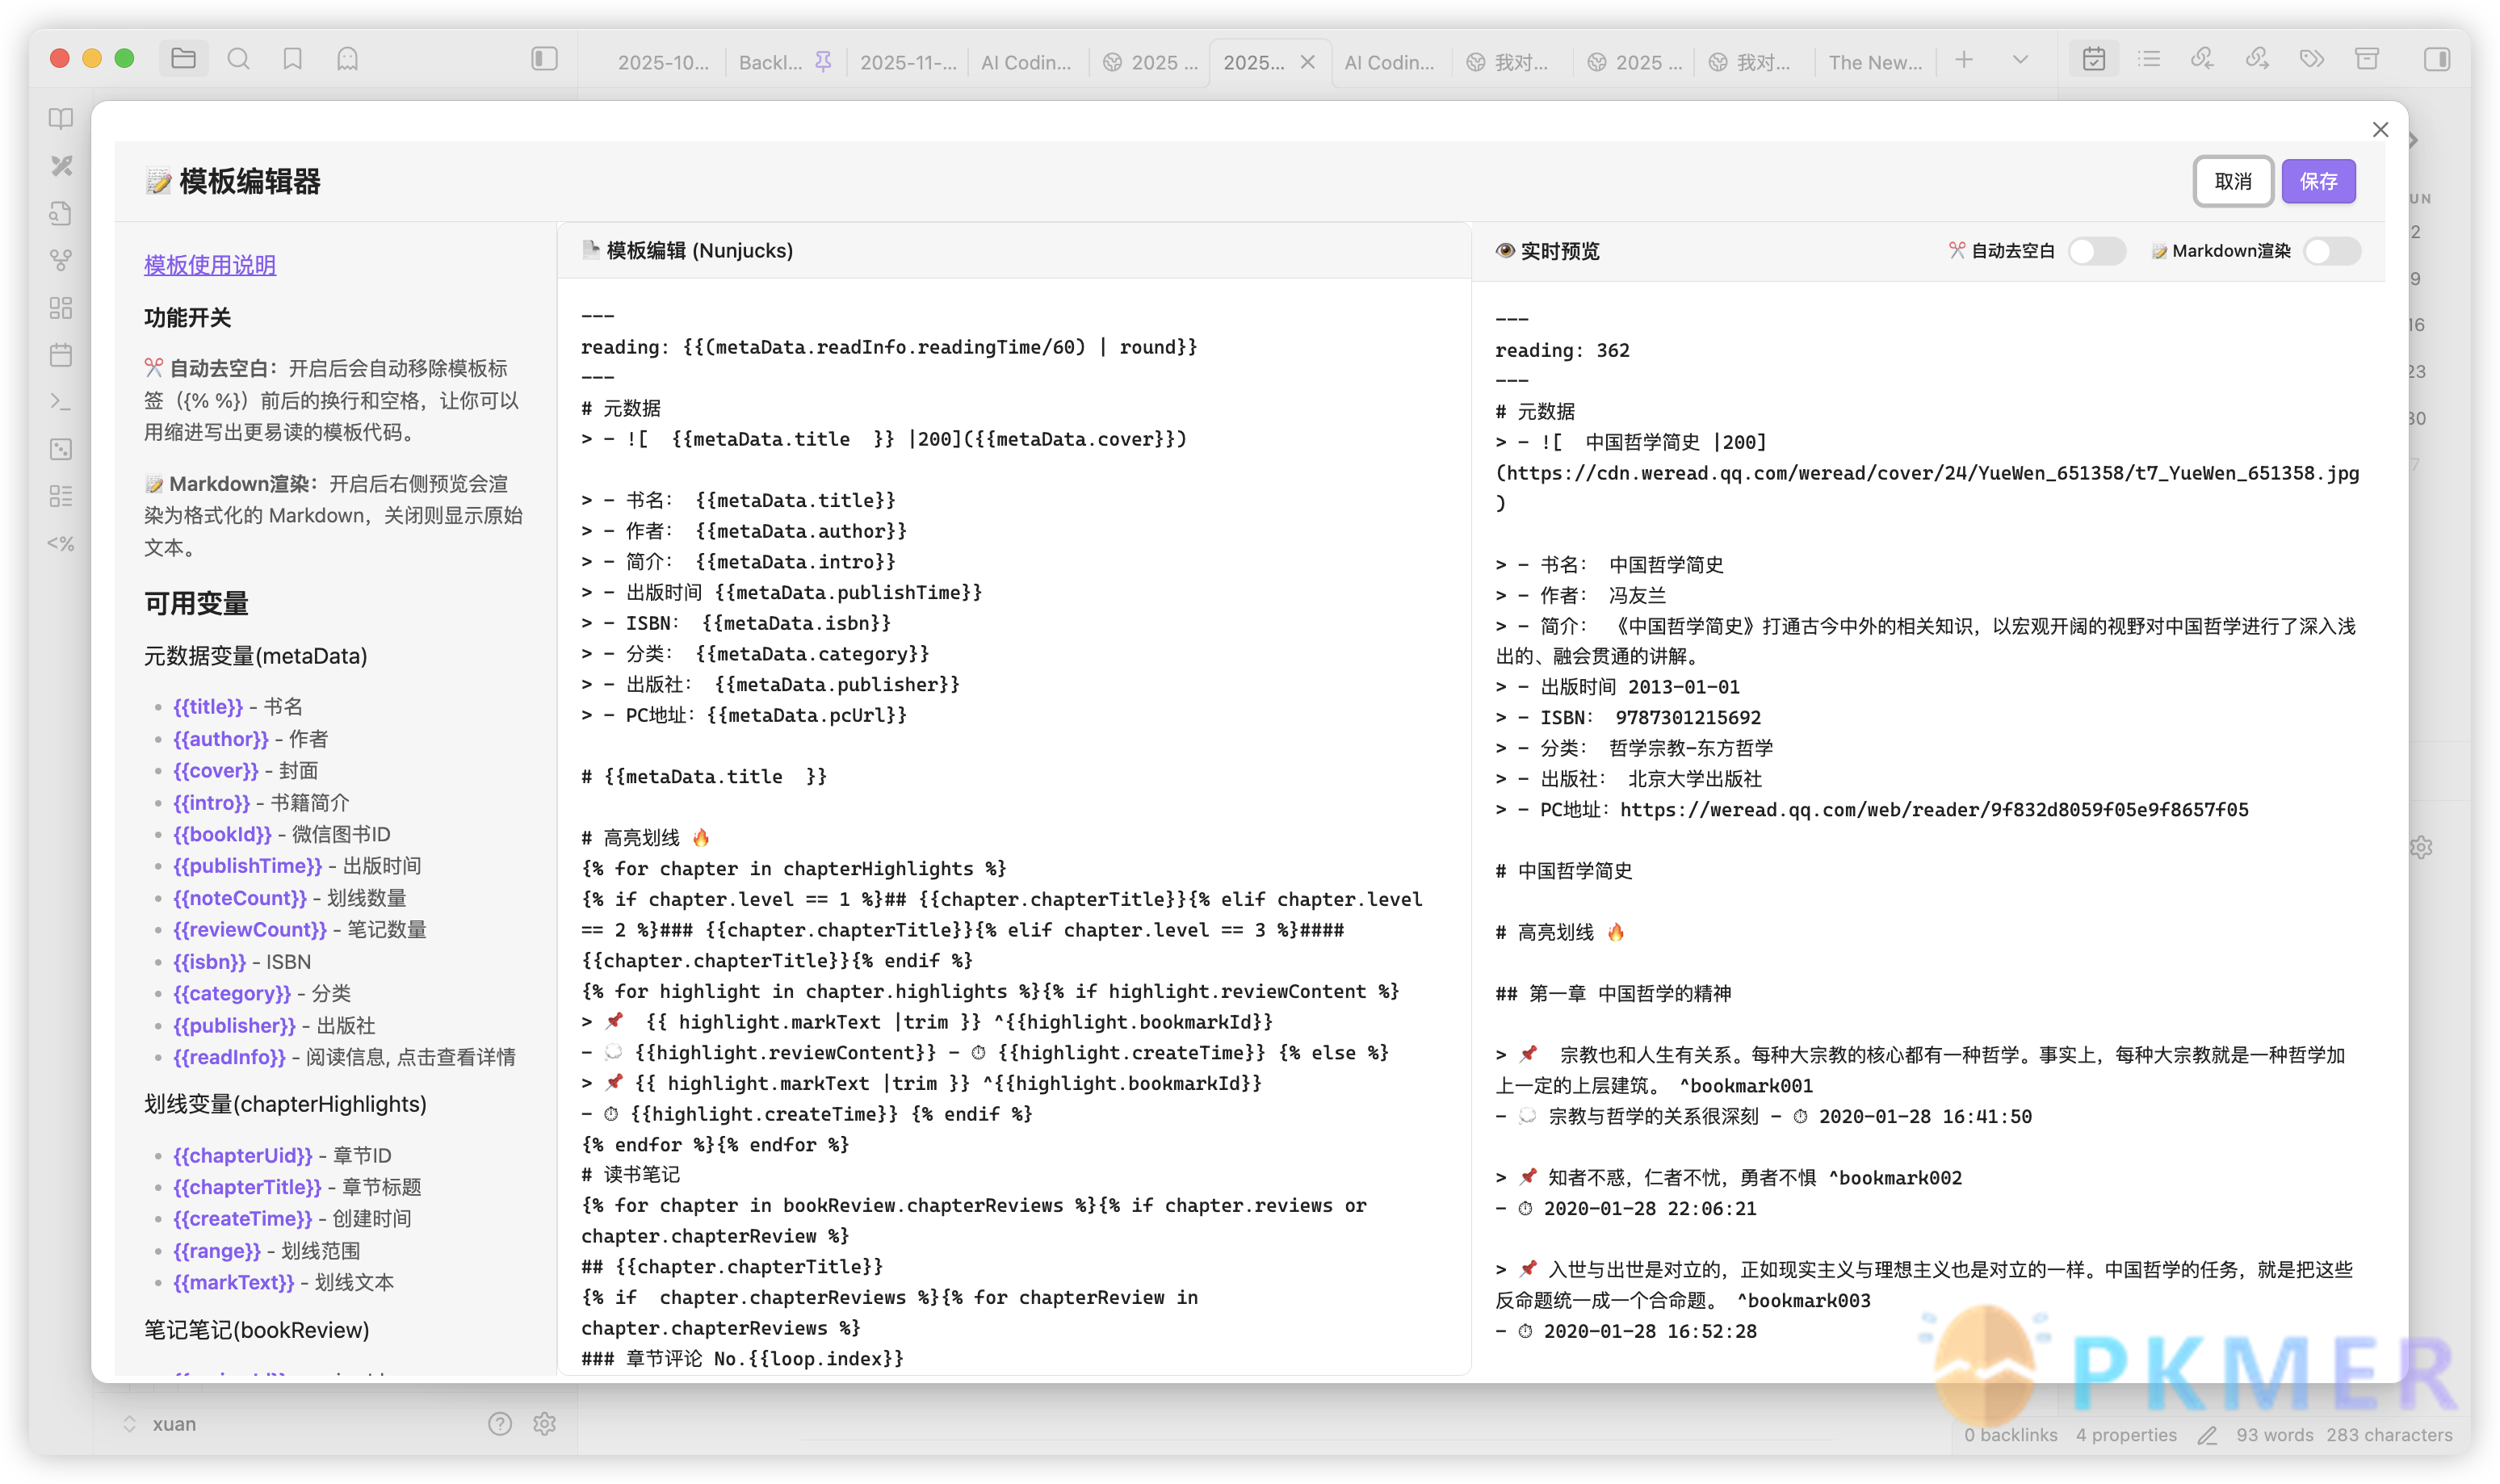Expand the tab list dropdown chevron

(2020, 59)
